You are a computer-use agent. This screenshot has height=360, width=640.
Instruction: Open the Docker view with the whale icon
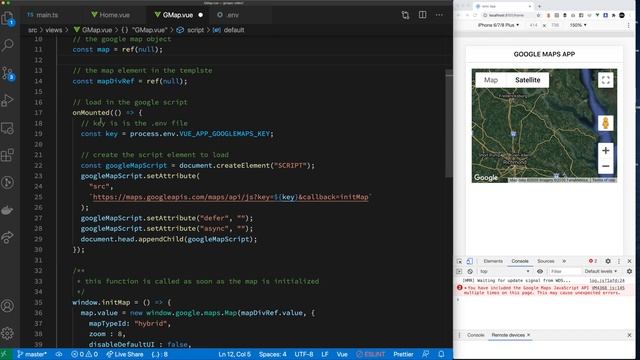pos(8,210)
